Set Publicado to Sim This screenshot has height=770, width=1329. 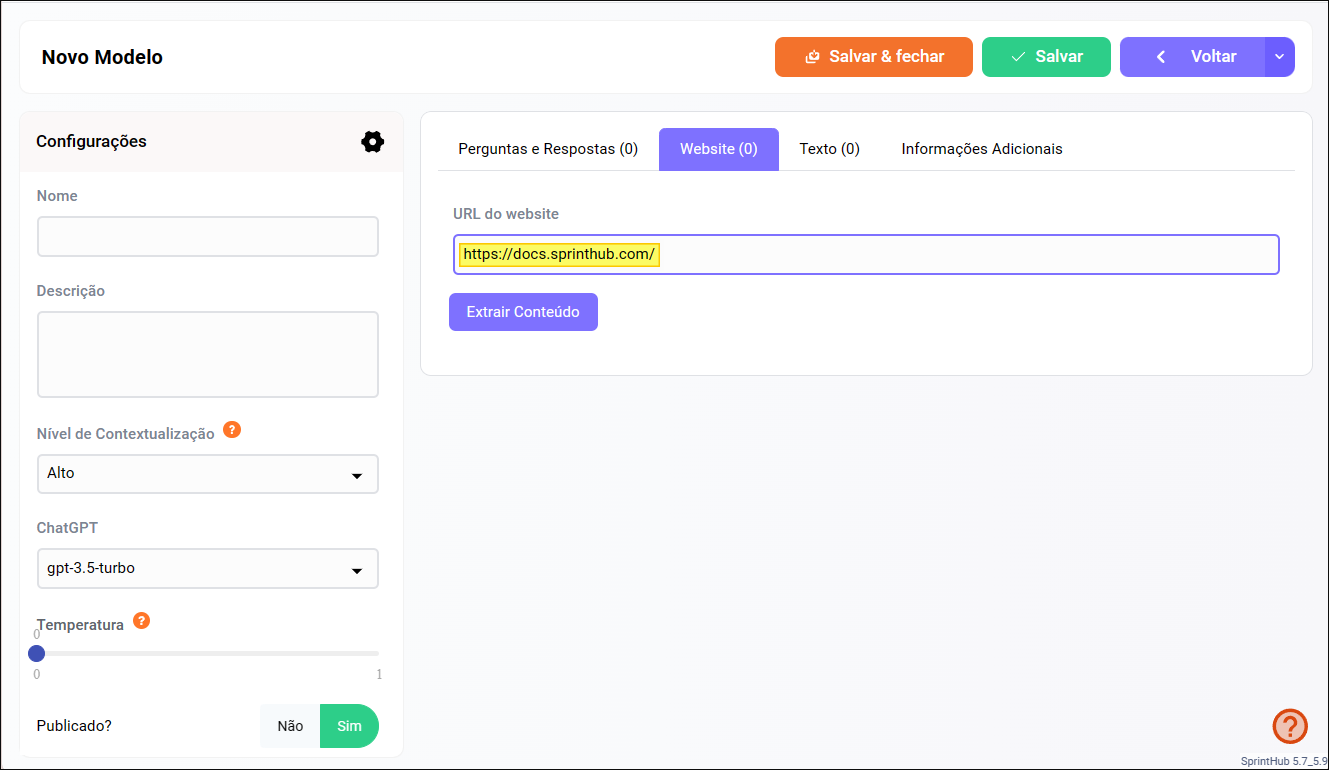pyautogui.click(x=349, y=726)
